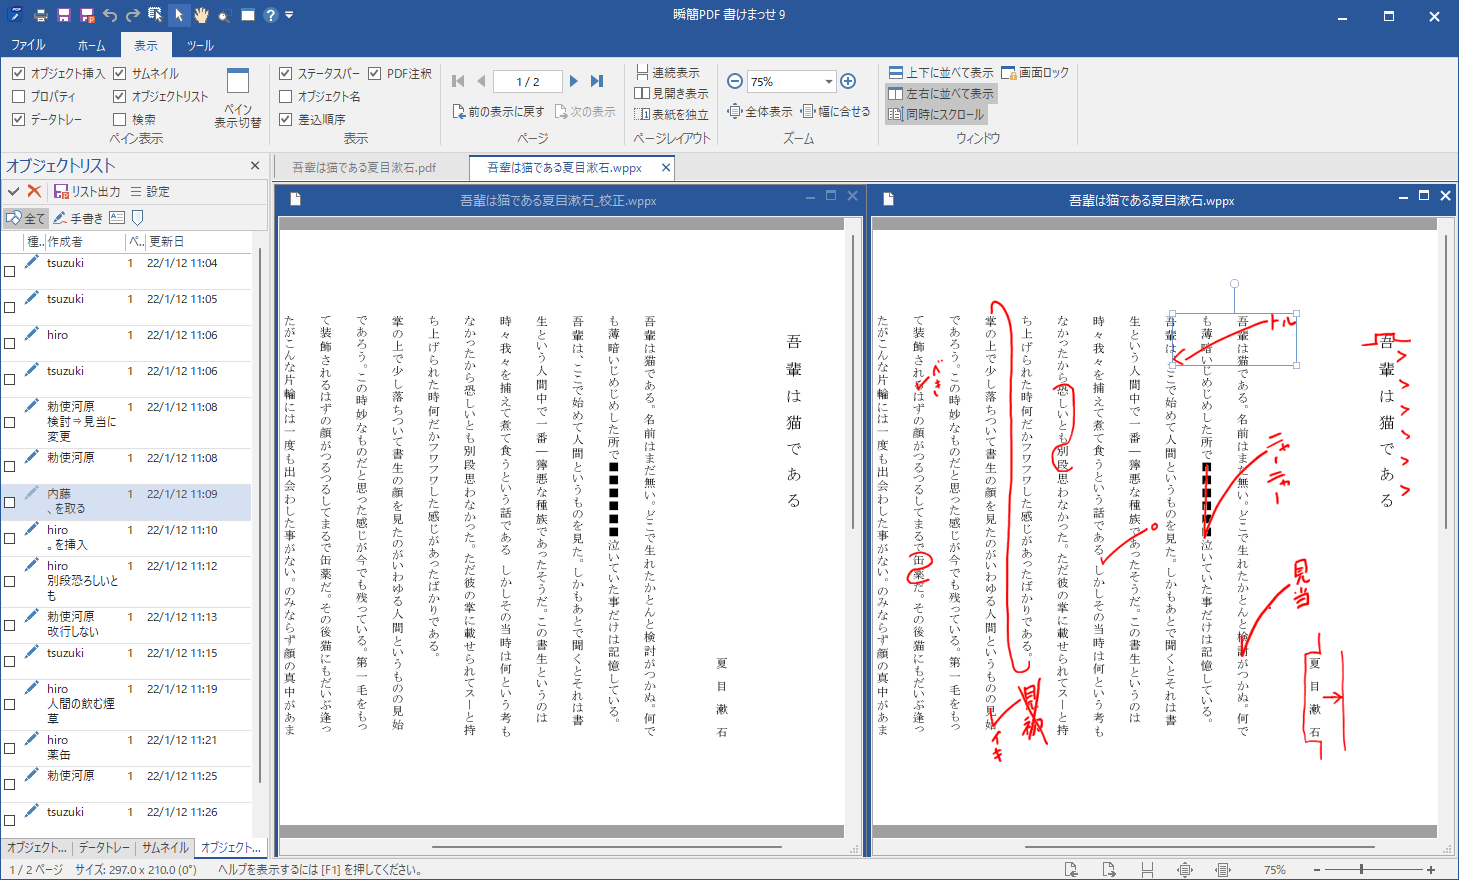Click リスト出力 in object list
Screen dimensions: 1459x880
pos(87,191)
